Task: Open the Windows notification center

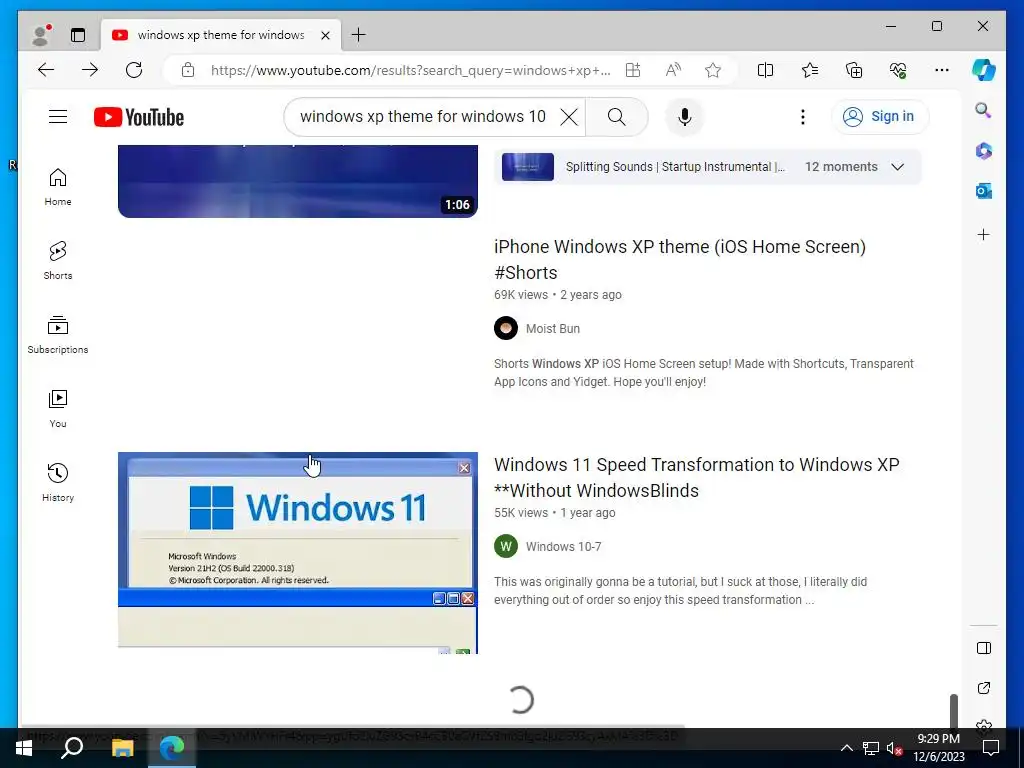Action: pyautogui.click(x=991, y=748)
